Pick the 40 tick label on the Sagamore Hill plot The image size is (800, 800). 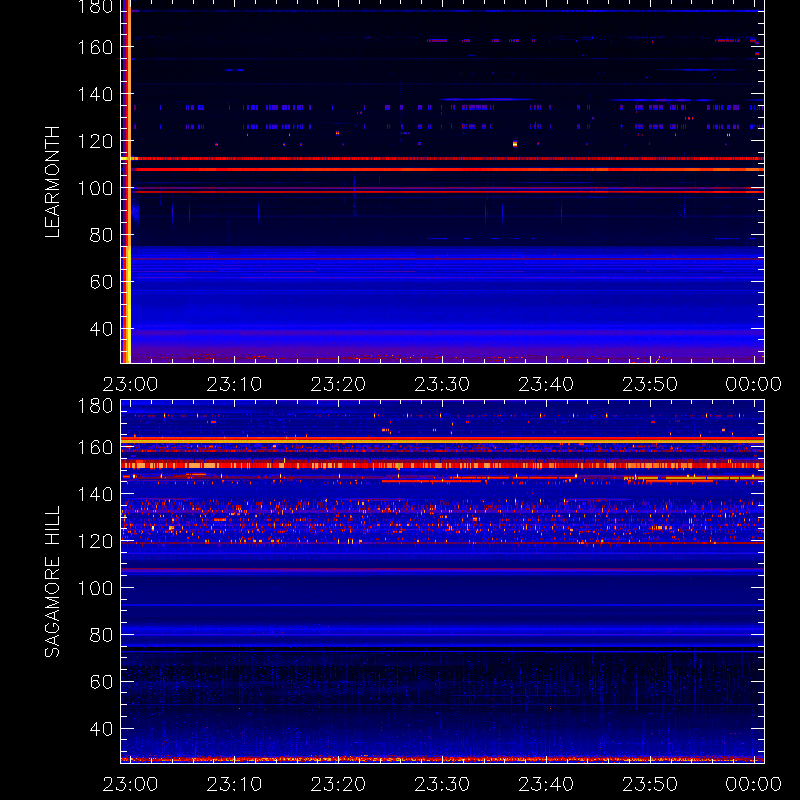pyautogui.click(x=101, y=729)
